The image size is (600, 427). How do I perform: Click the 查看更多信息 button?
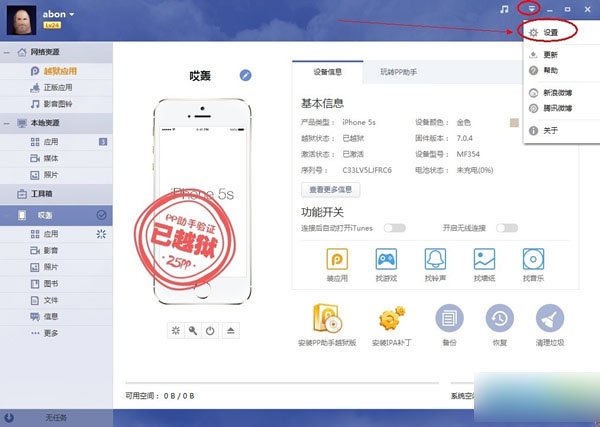tap(331, 190)
